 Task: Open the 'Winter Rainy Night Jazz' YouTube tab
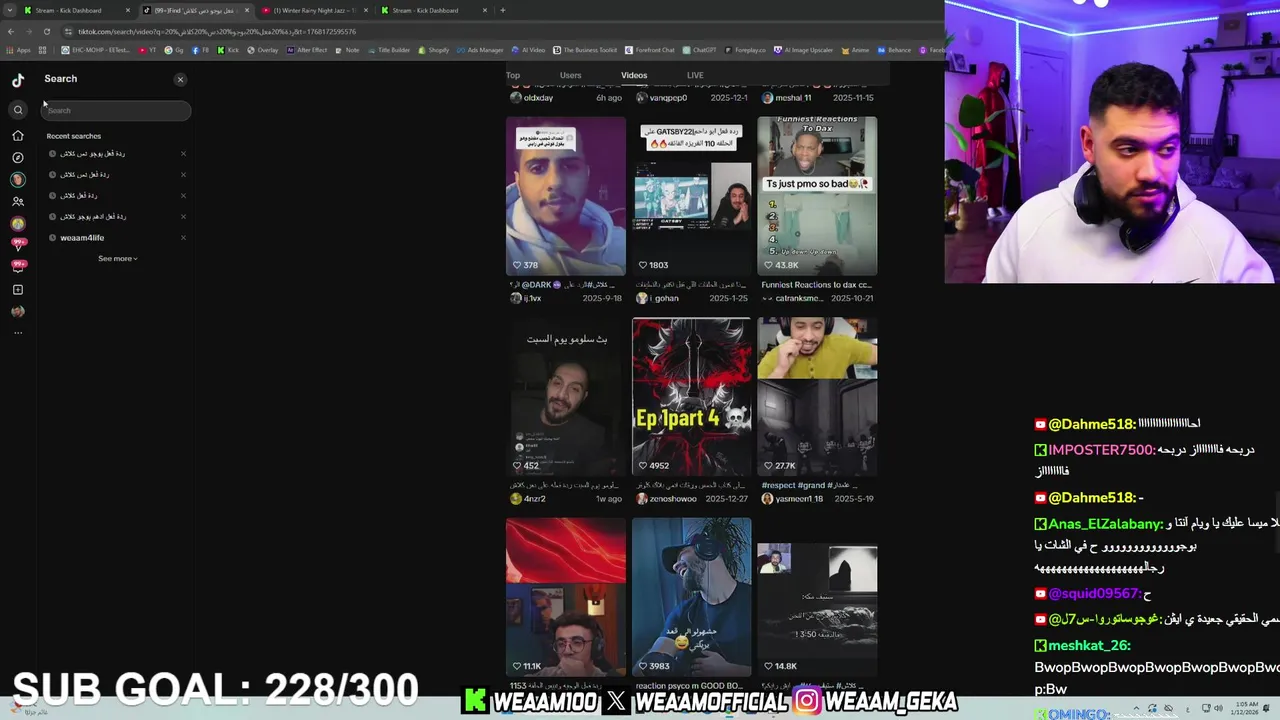coord(314,10)
